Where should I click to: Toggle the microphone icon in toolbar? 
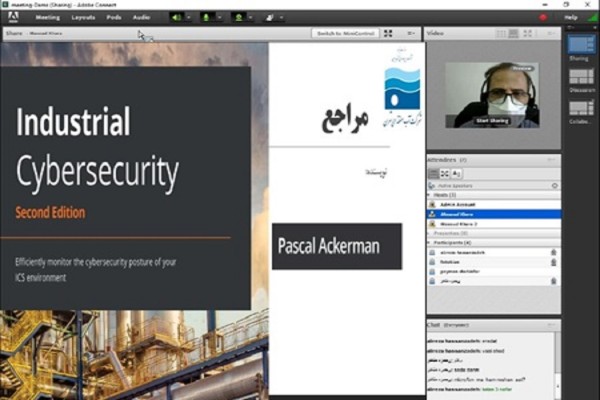pos(207,17)
